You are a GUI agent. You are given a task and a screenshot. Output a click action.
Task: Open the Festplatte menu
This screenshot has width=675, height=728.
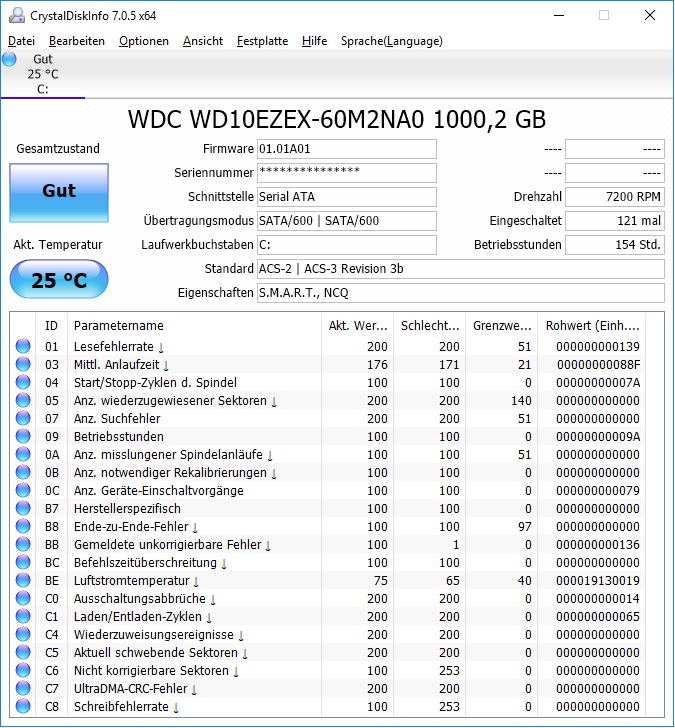click(x=262, y=41)
